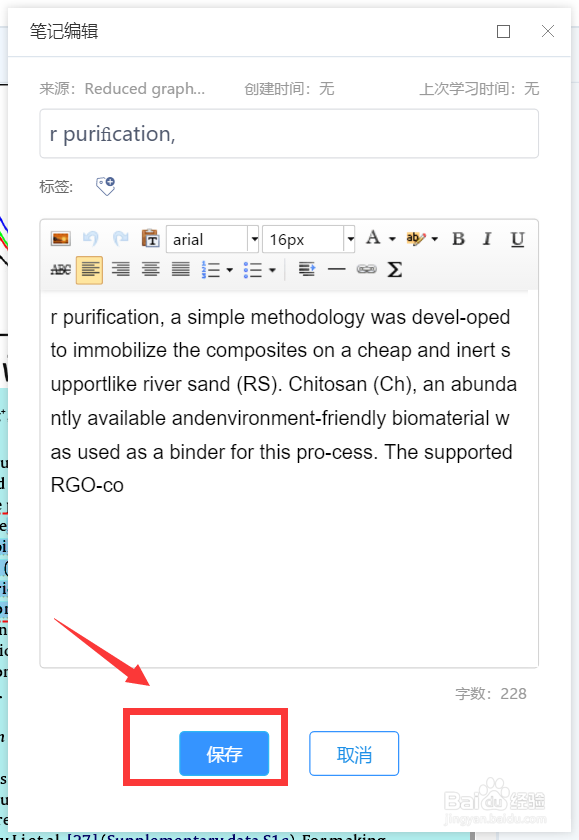579x840 pixels.
Task: Click the paste as plain text icon
Action: 151,238
